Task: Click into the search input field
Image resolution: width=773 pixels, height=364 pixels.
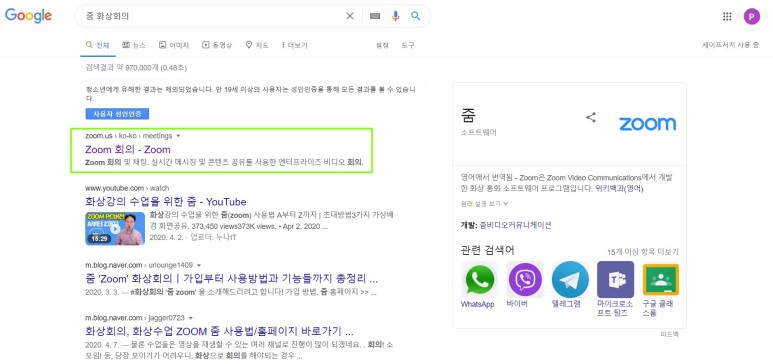Action: (212, 16)
